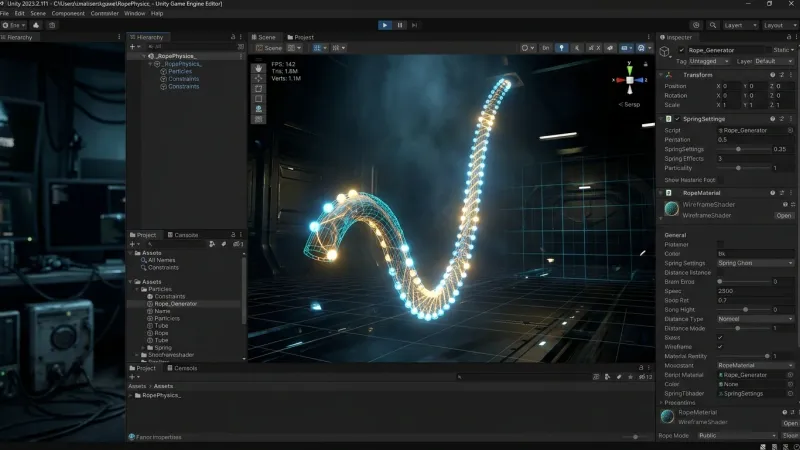800x450 pixels.
Task: Toggle the Wireframe checkbox
Action: [720, 346]
